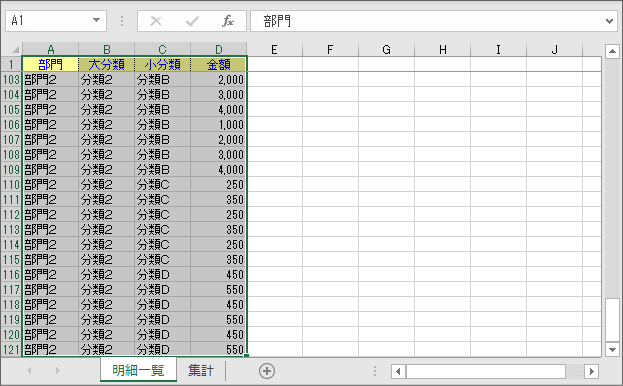This screenshot has width=623, height=386.
Task: Select column J header
Action: [x=554, y=50]
